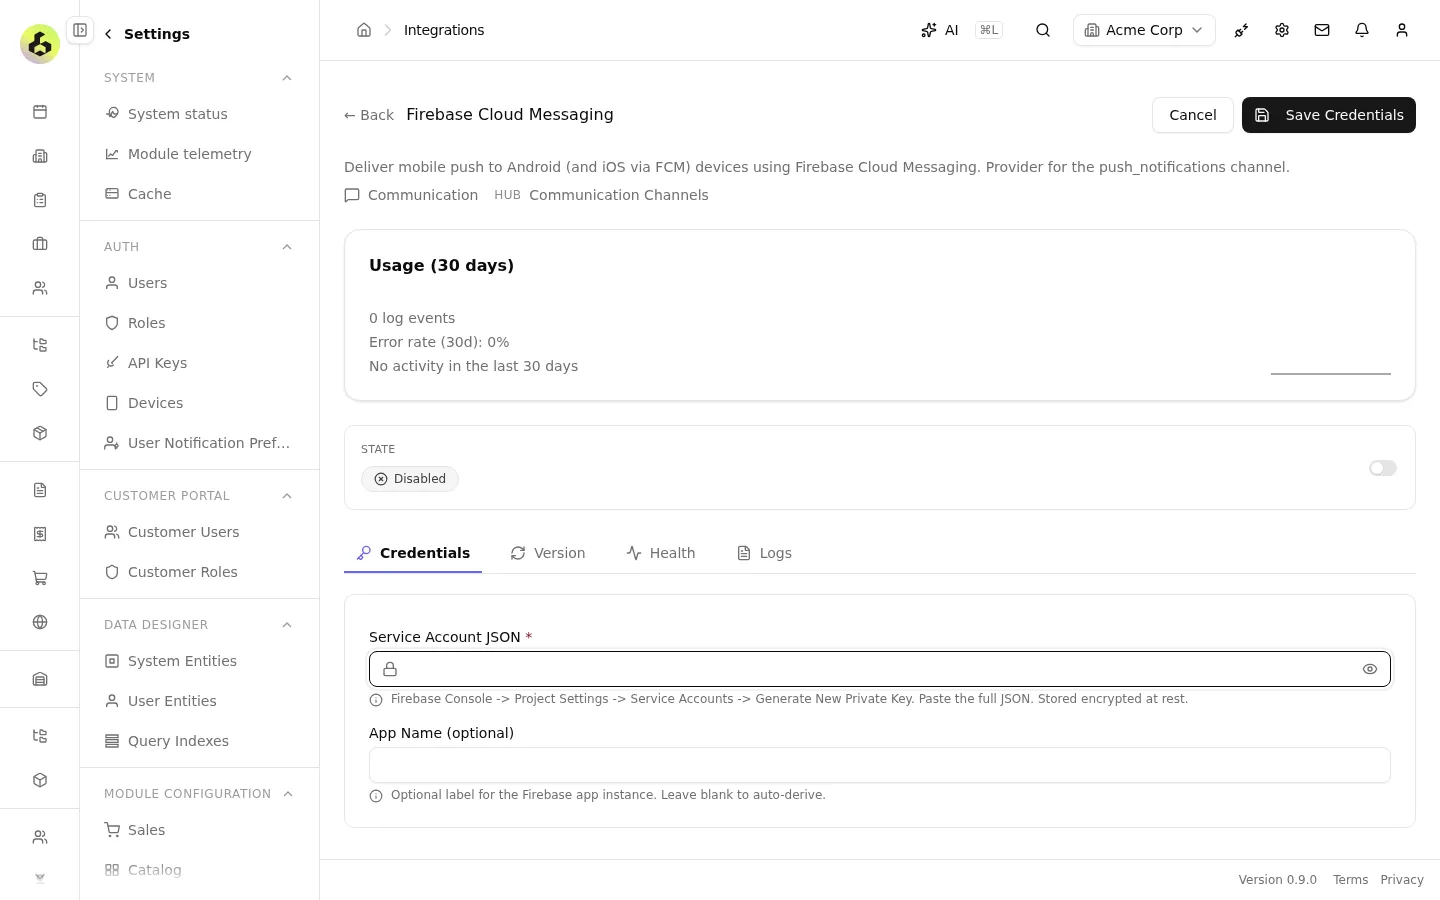Open the Acme Corp organization dropdown
This screenshot has height=900, width=1440.
click(x=1144, y=30)
